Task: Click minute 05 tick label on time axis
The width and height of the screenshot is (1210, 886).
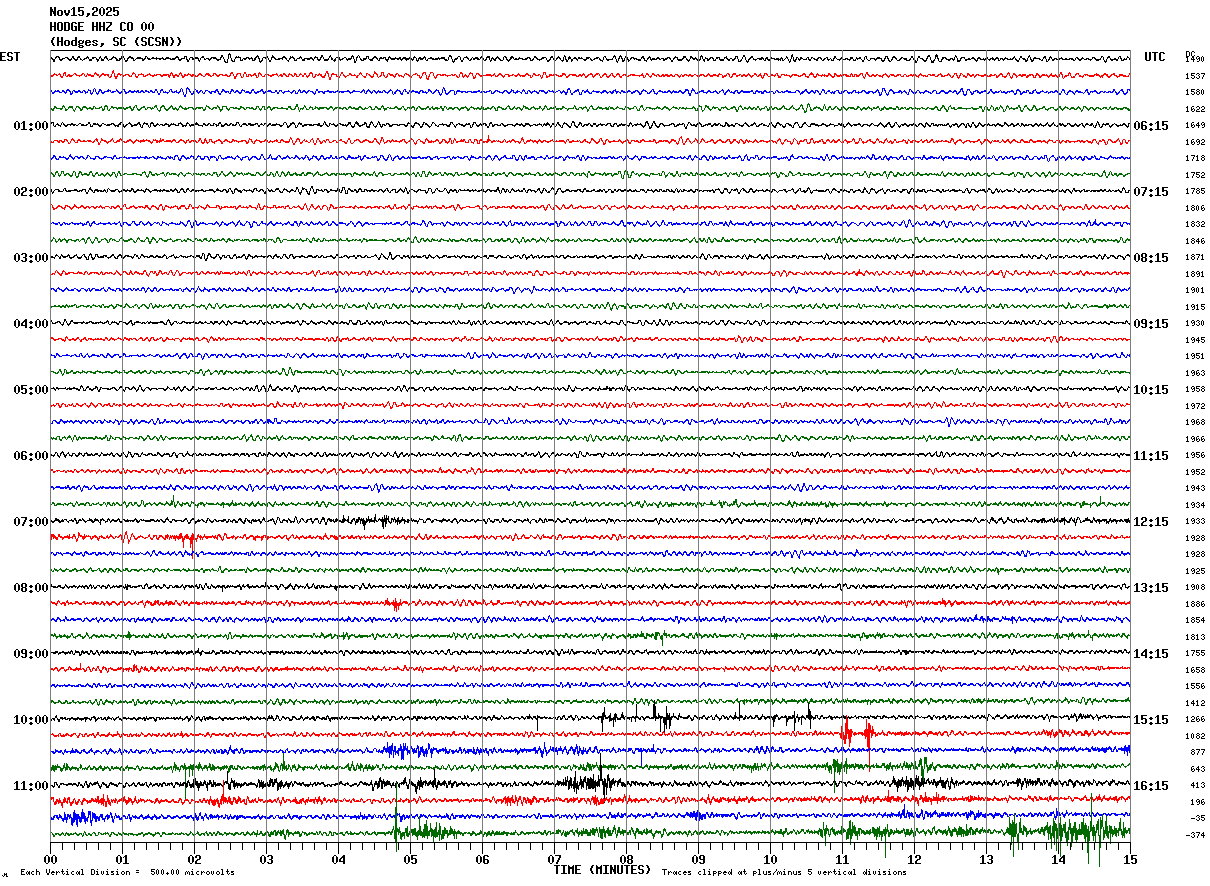Action: coord(410,859)
